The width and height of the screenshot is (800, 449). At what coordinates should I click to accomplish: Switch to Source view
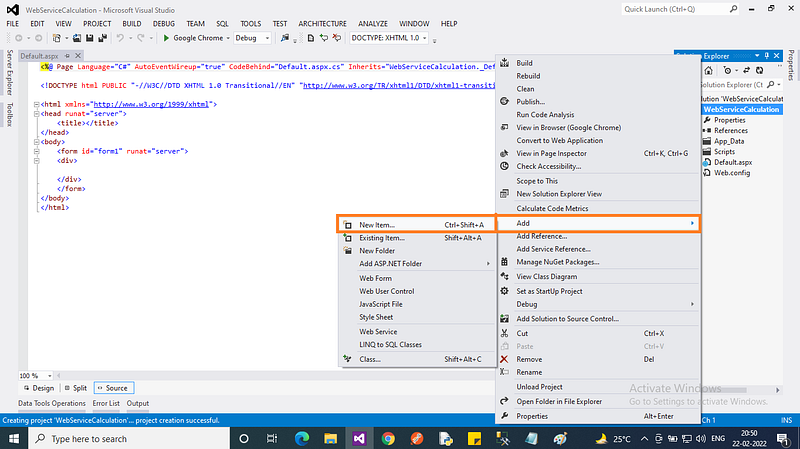point(113,388)
